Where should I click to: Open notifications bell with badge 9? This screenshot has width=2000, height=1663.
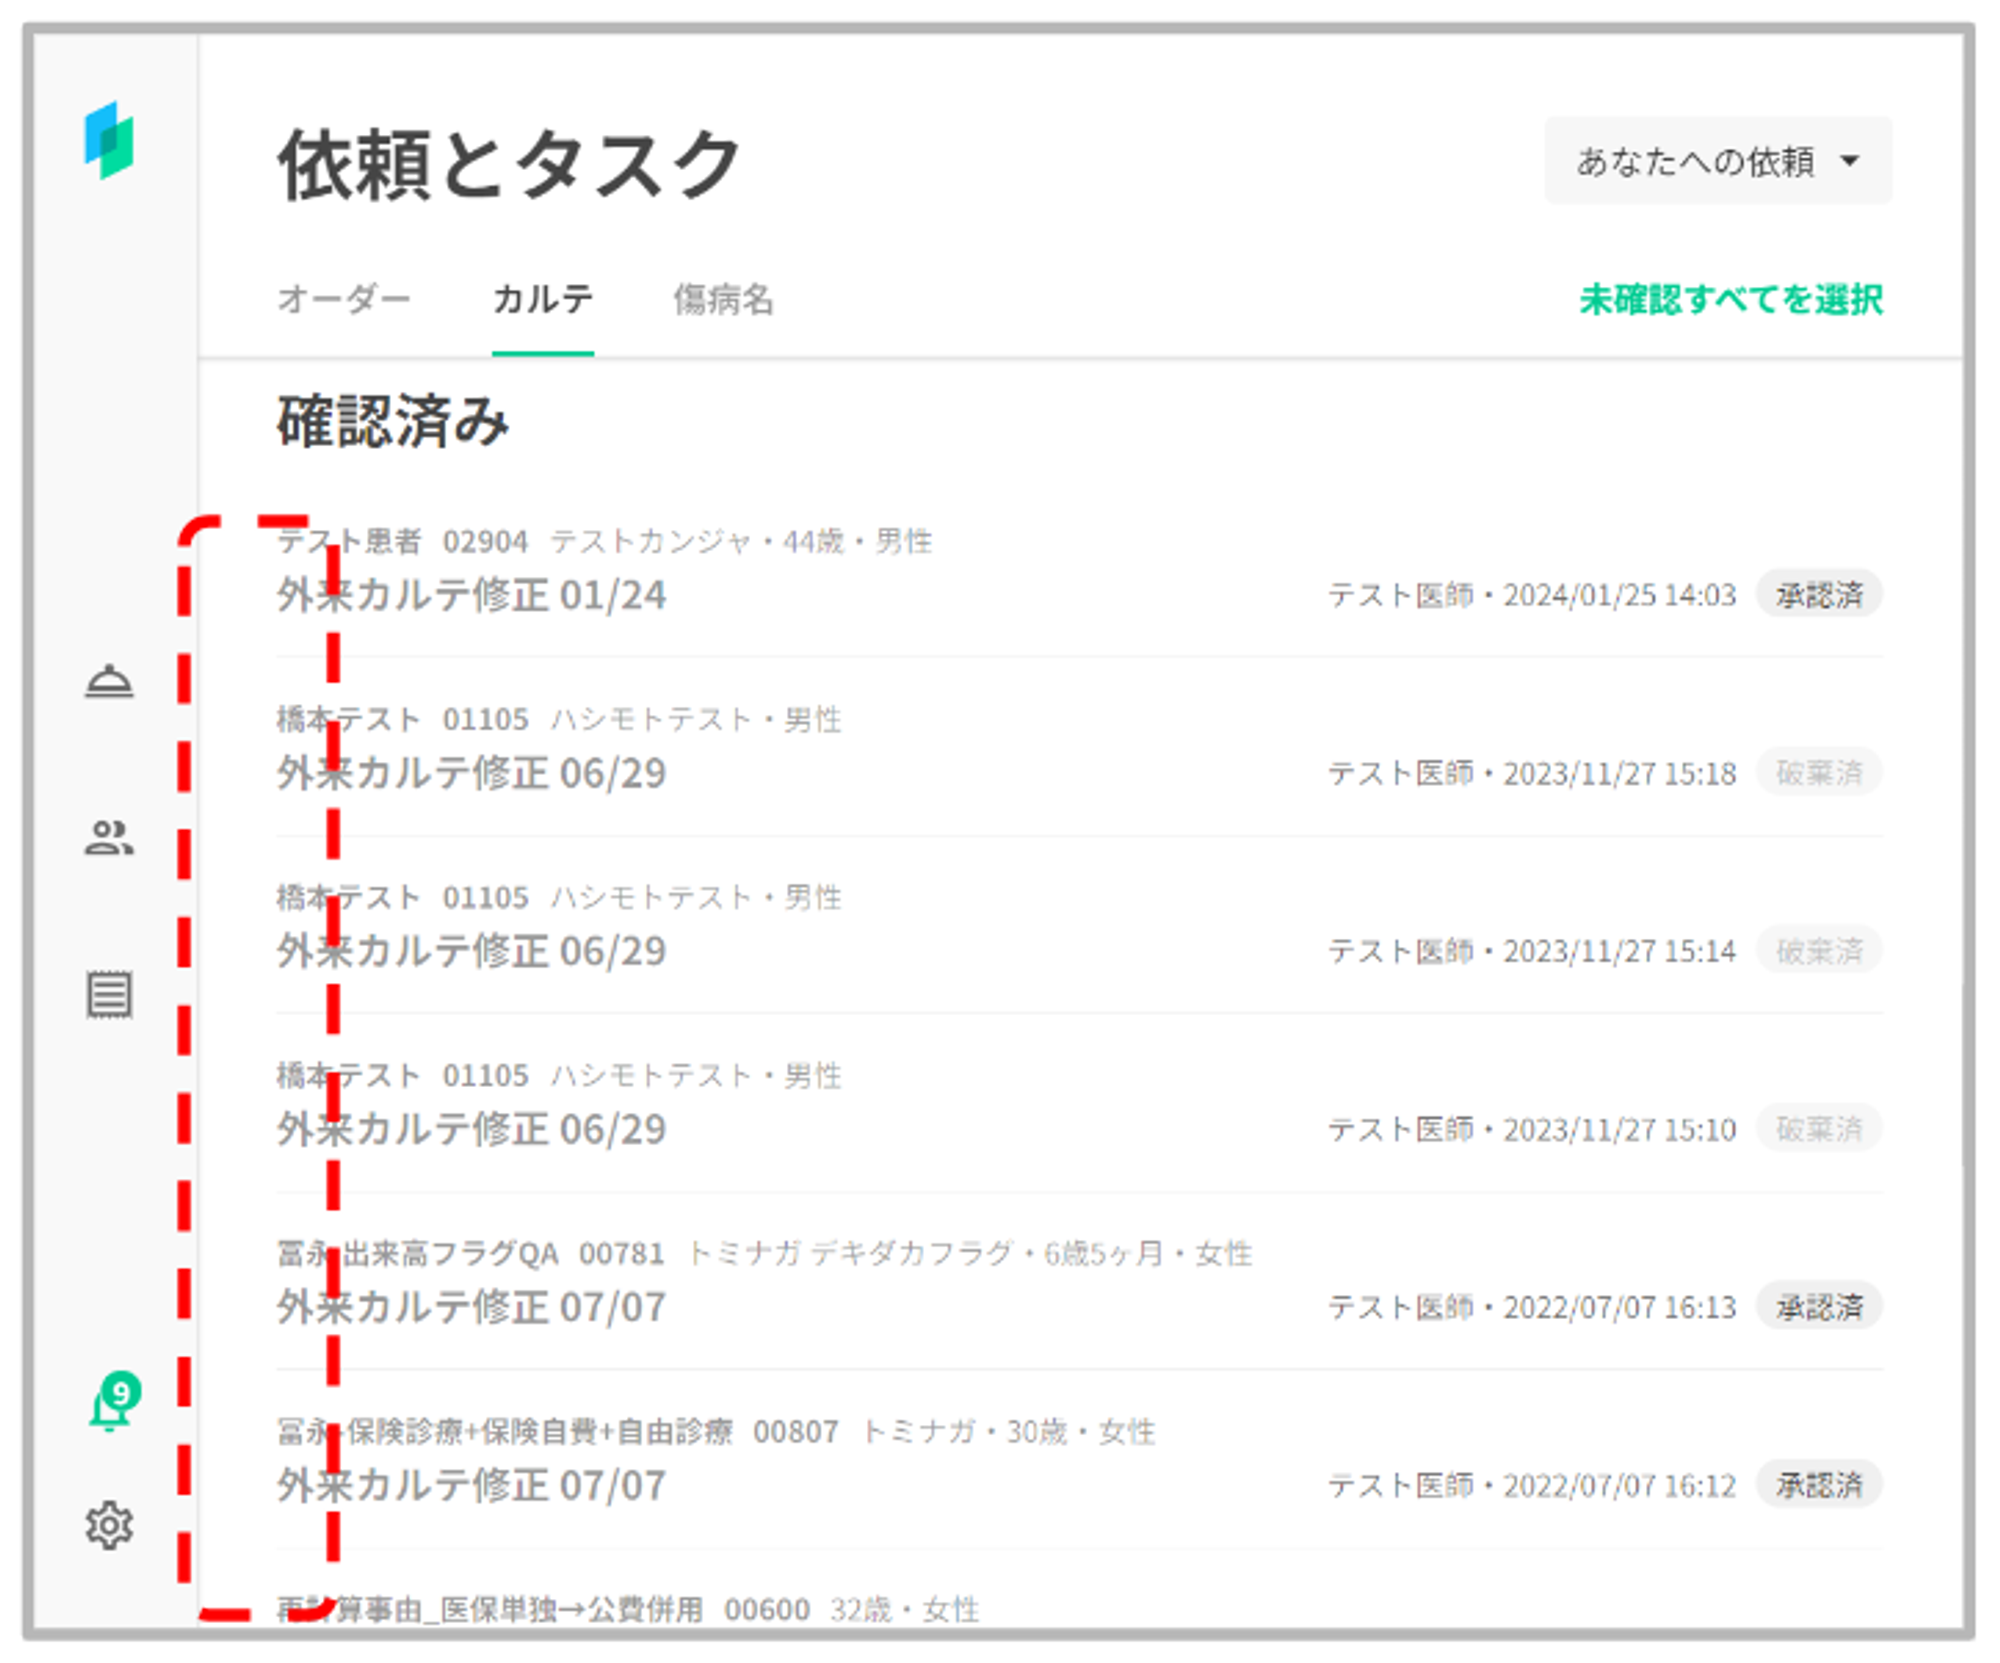click(x=112, y=1404)
